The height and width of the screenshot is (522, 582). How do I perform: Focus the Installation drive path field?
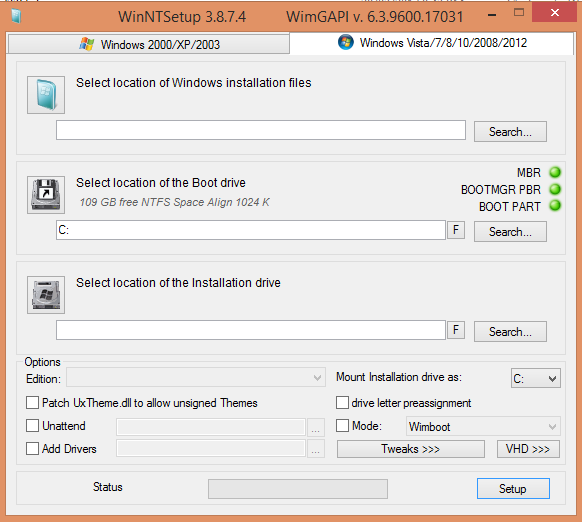point(251,330)
